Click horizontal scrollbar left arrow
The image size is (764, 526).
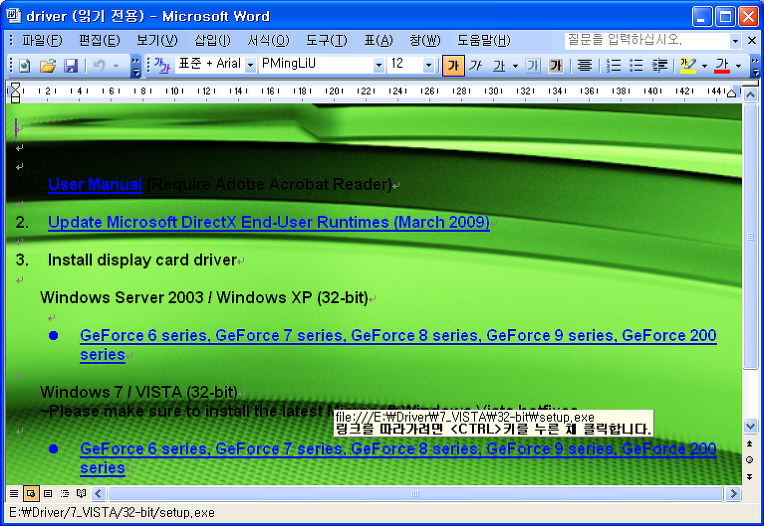point(98,494)
